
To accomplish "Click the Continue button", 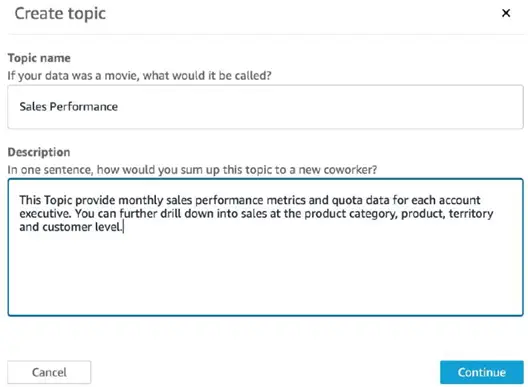I will pyautogui.click(x=482, y=372).
